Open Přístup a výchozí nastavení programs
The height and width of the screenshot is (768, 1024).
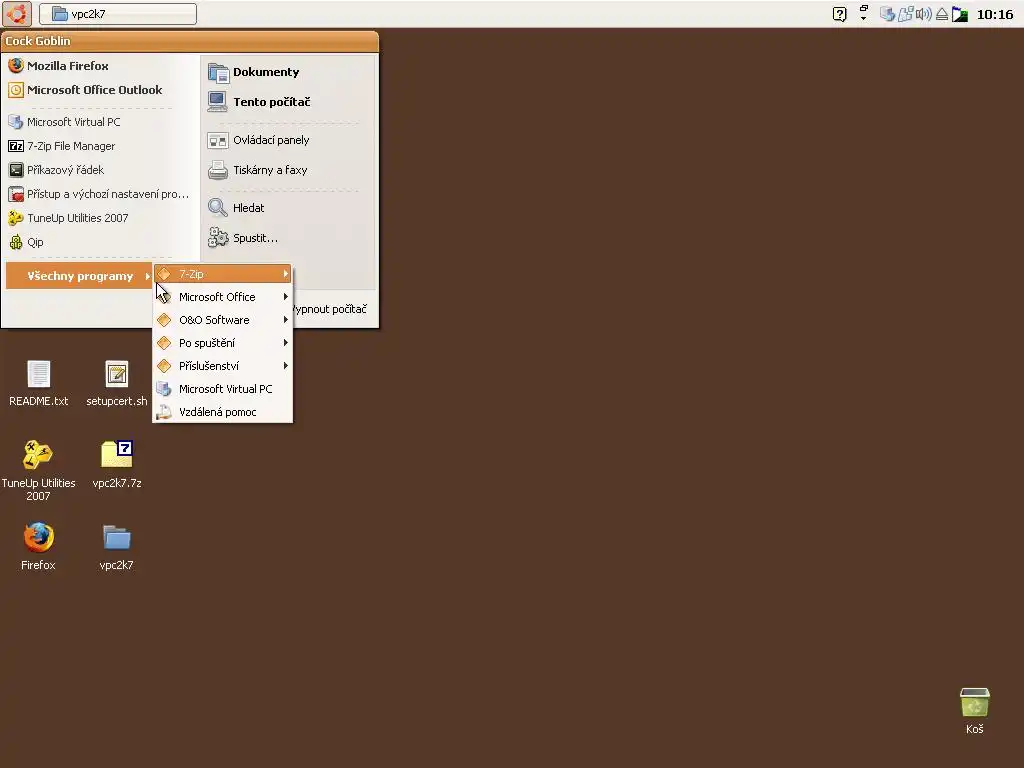click(x=98, y=194)
